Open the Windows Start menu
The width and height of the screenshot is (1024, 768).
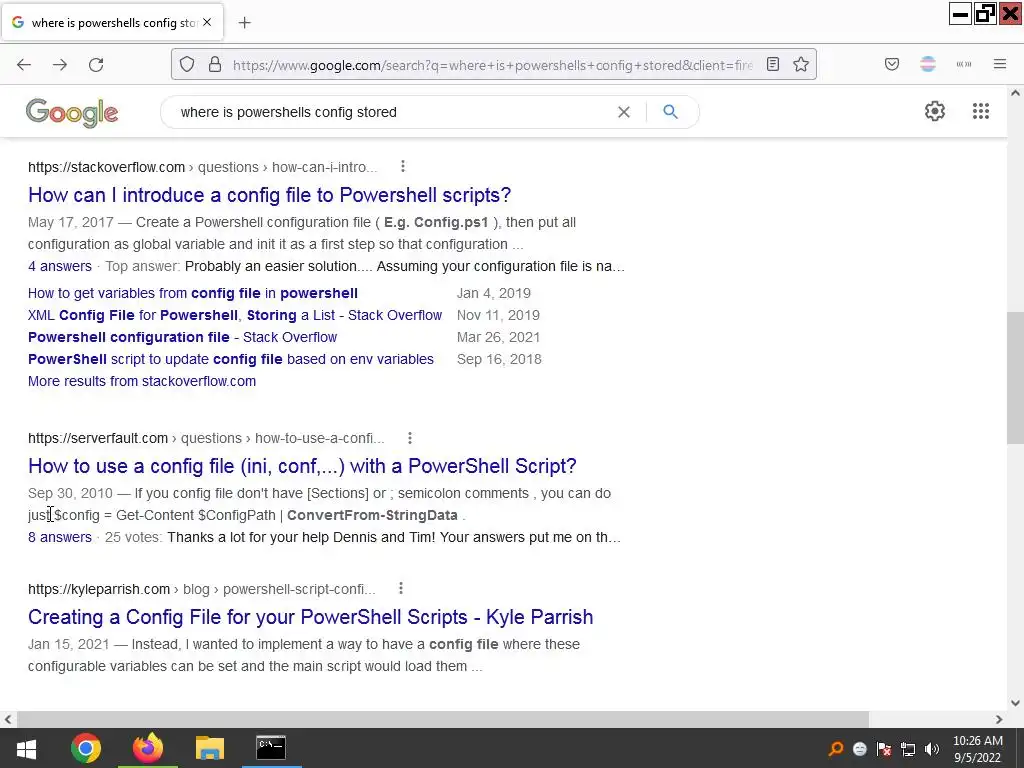[26, 748]
